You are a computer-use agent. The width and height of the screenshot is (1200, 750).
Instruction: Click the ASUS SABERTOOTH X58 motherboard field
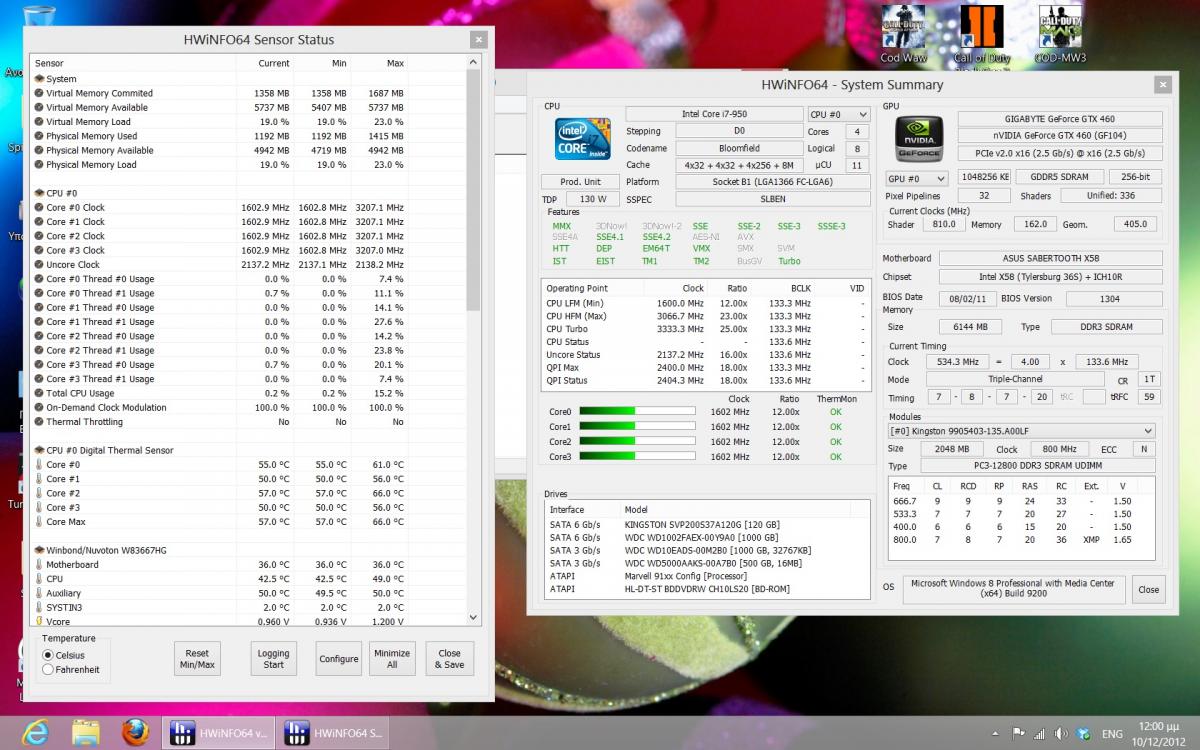(1050, 258)
